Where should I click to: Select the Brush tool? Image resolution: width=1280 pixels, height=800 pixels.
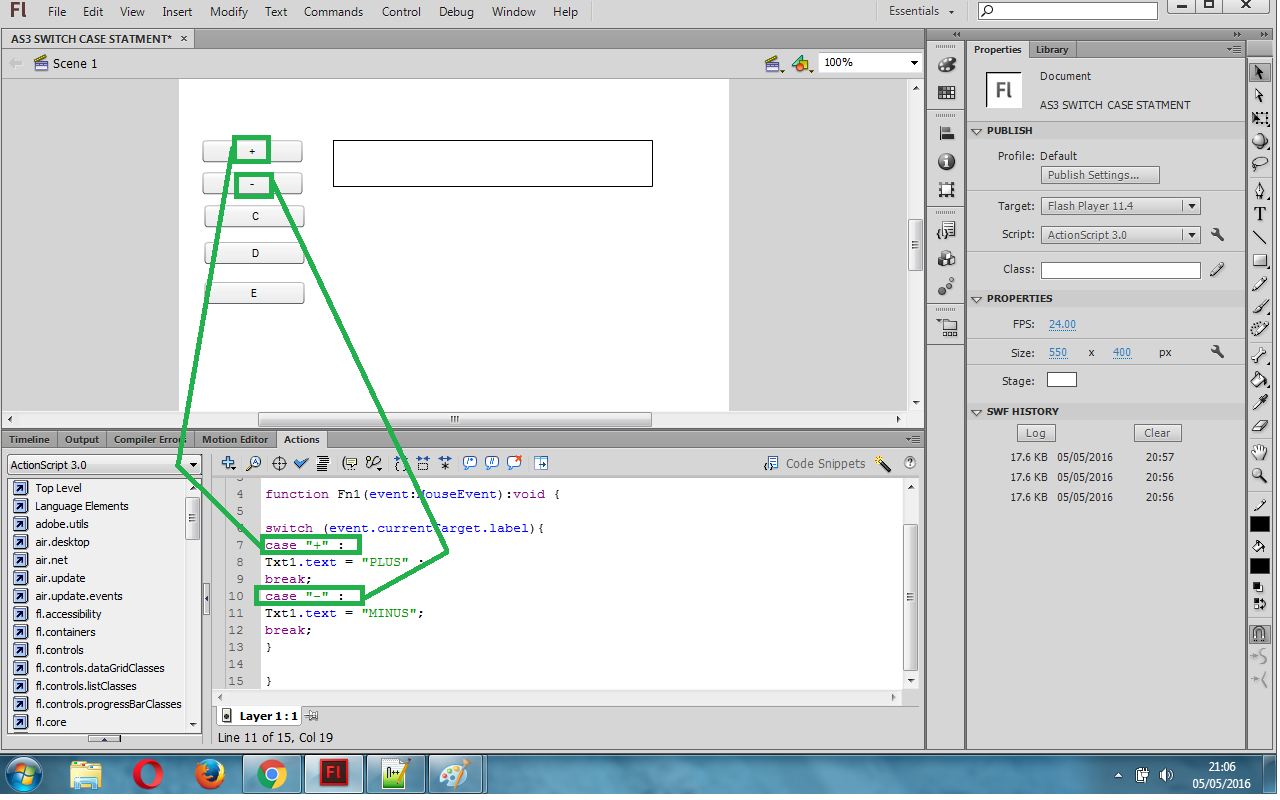(x=1260, y=306)
